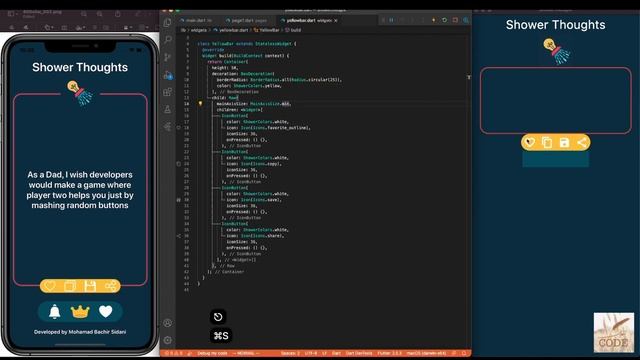640x360 pixels.
Task: Restart the debug session with green arrow
Action: (x=444, y=20)
